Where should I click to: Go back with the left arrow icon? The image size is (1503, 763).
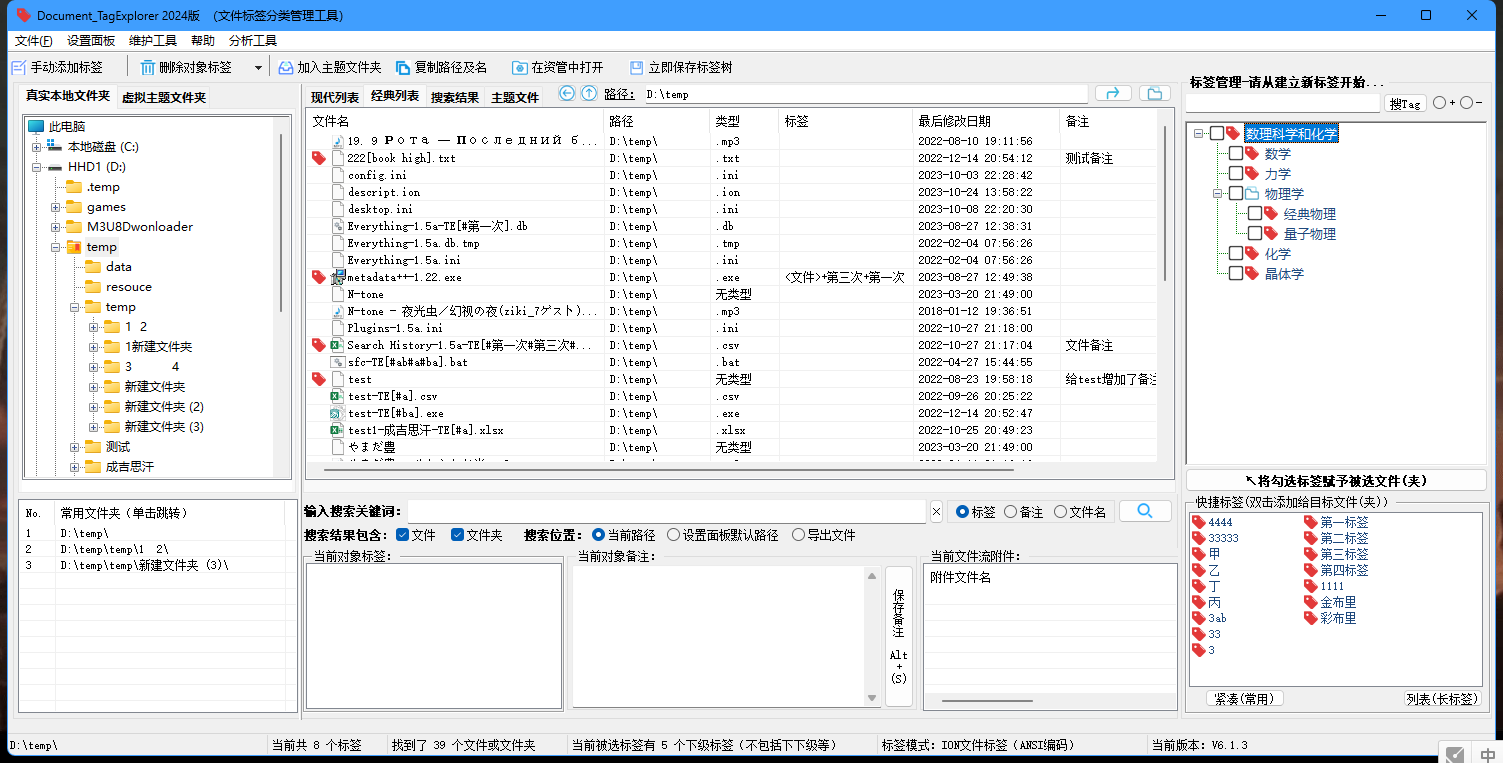point(567,94)
